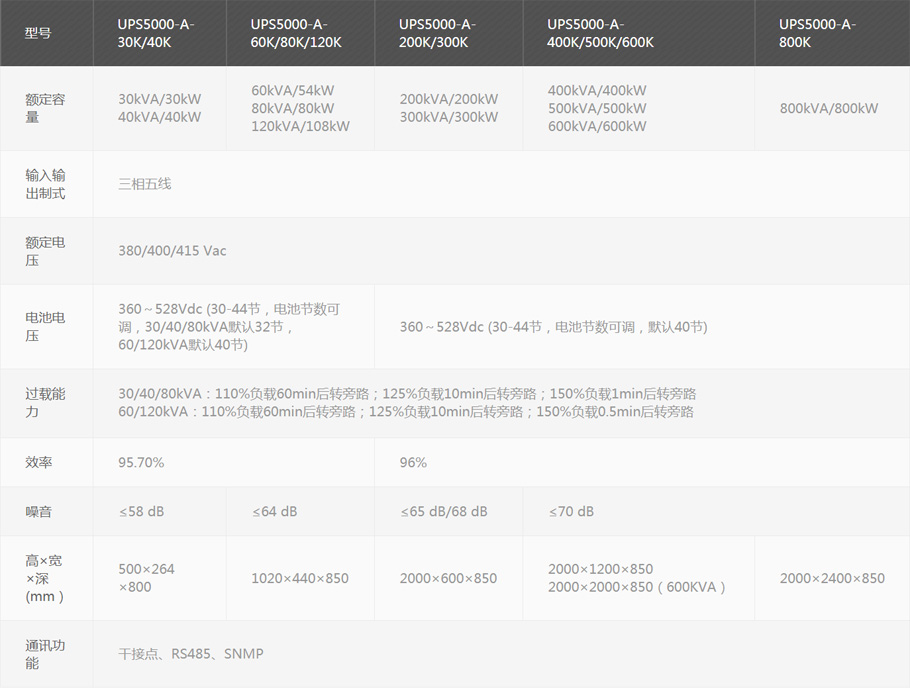The image size is (910, 689).
Task: Click the 噪音 row label
Action: 38,511
